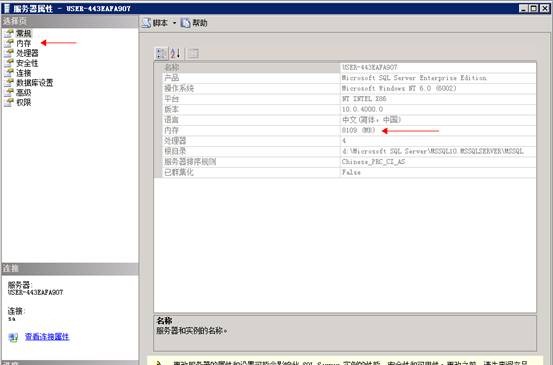Expand the 脚本 dropdown arrow
Viewport: 553px width, 365px height.
click(x=174, y=23)
